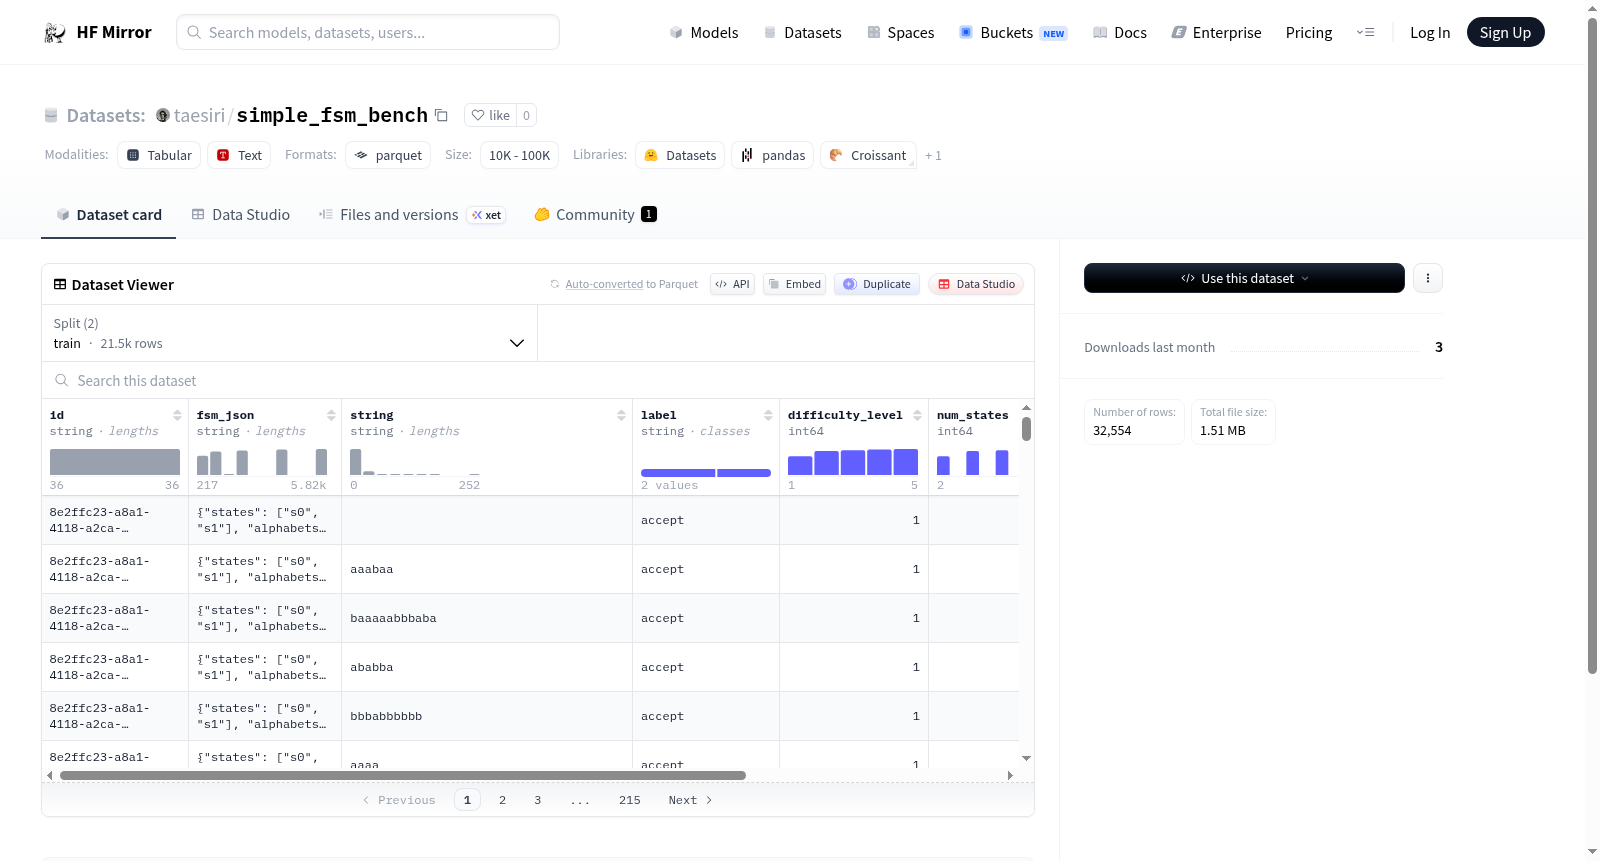Click the API button
This screenshot has width=1600, height=861.
732,284
